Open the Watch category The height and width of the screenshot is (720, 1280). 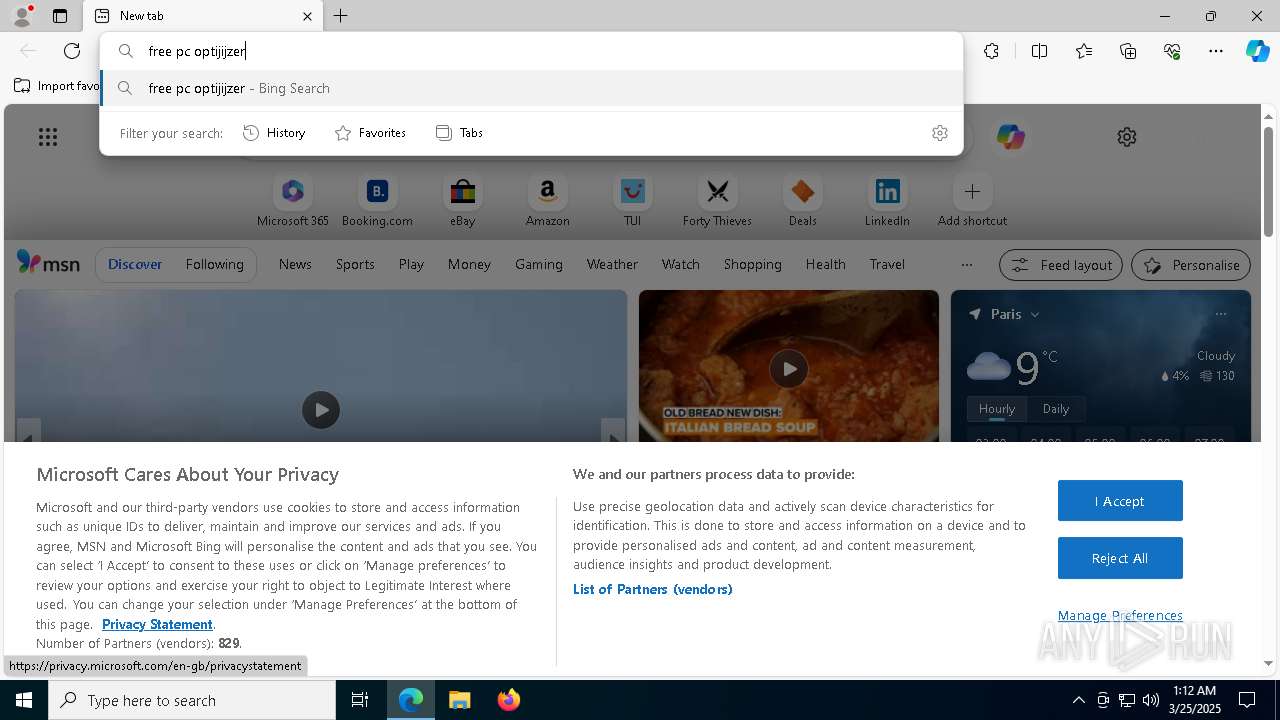[x=680, y=264]
